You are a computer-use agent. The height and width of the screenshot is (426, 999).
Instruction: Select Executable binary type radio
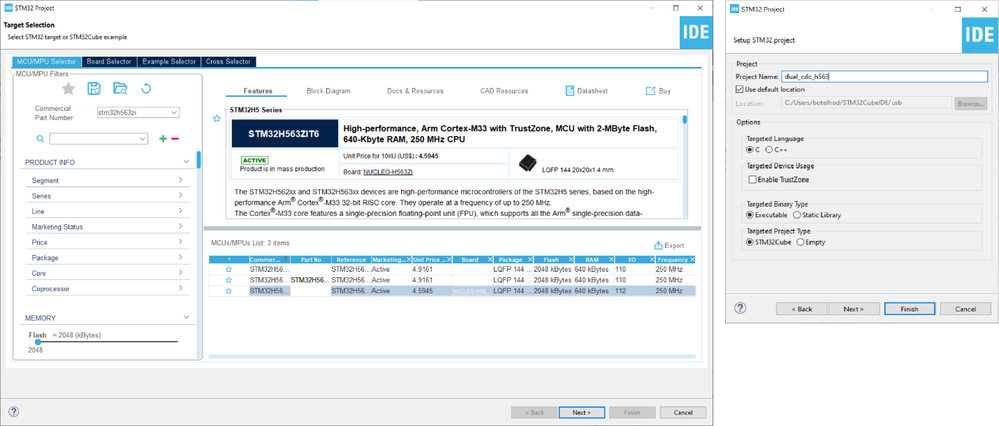click(749, 215)
